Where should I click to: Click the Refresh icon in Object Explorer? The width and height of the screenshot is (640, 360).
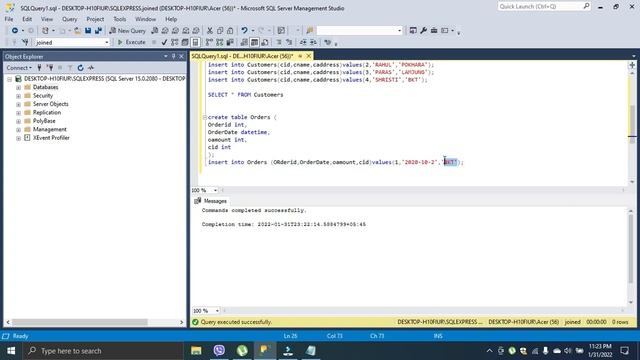coord(80,68)
